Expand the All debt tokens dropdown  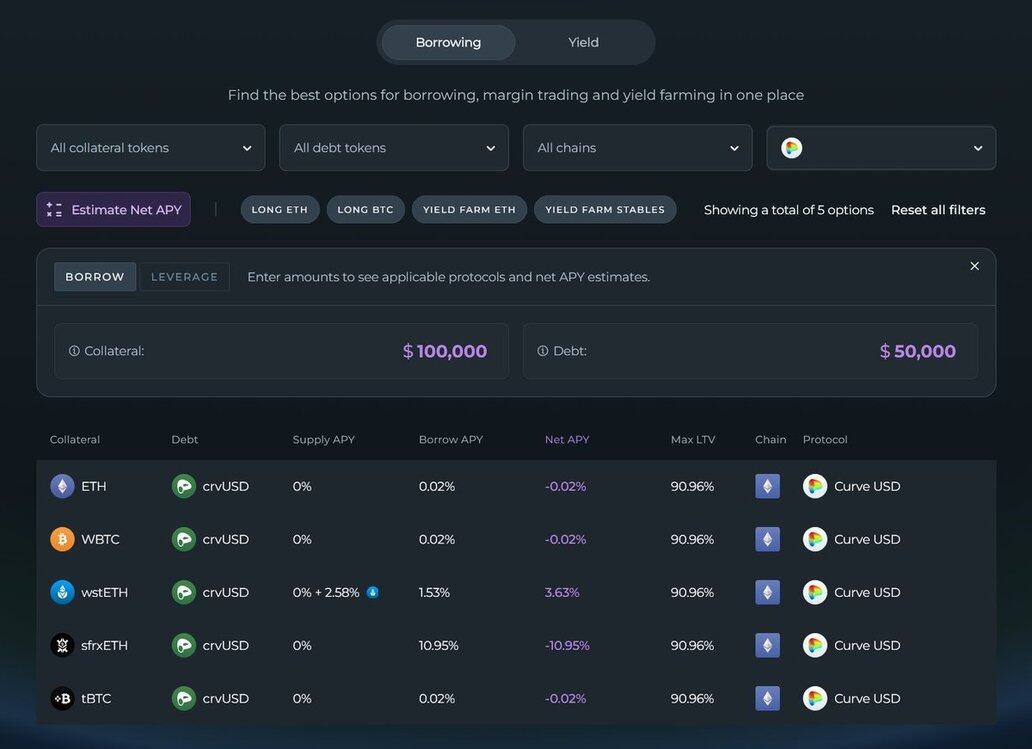pyautogui.click(x=394, y=148)
